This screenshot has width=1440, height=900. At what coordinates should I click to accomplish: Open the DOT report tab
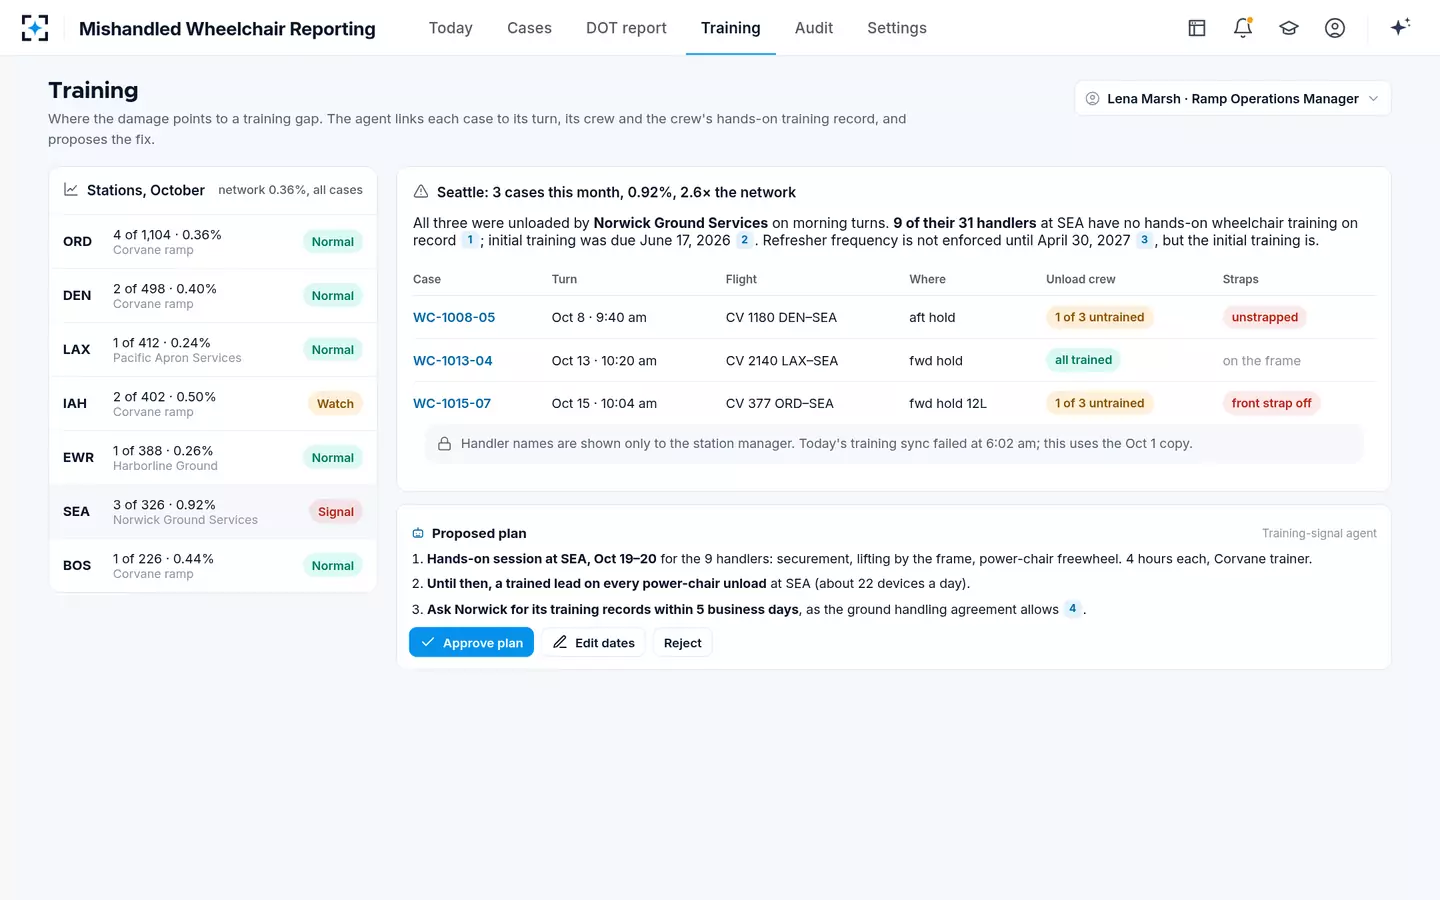coord(626,28)
